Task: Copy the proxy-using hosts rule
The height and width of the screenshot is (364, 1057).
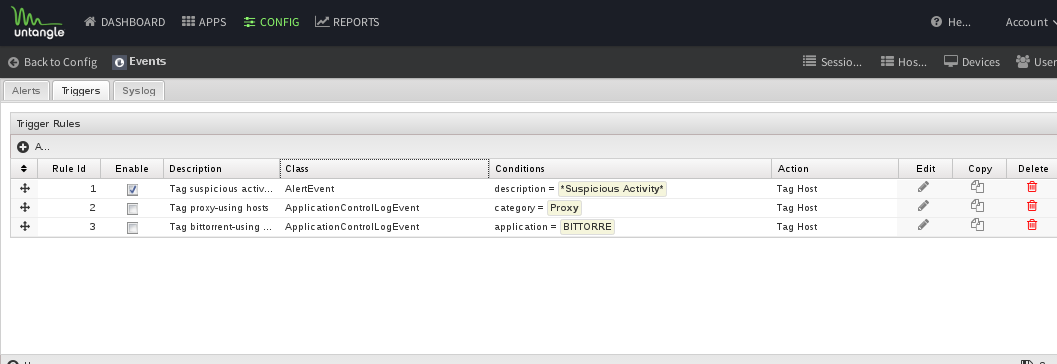Action: (977, 206)
